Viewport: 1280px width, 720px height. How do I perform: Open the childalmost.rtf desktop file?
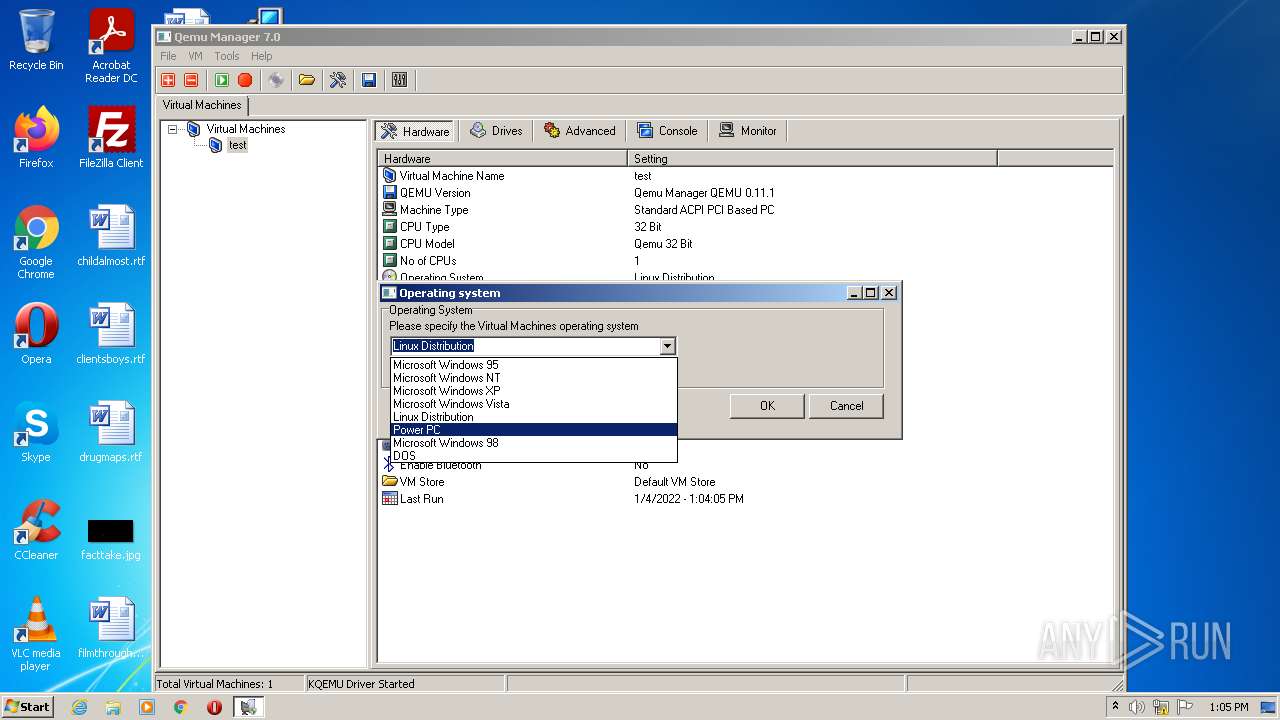pyautogui.click(x=111, y=236)
